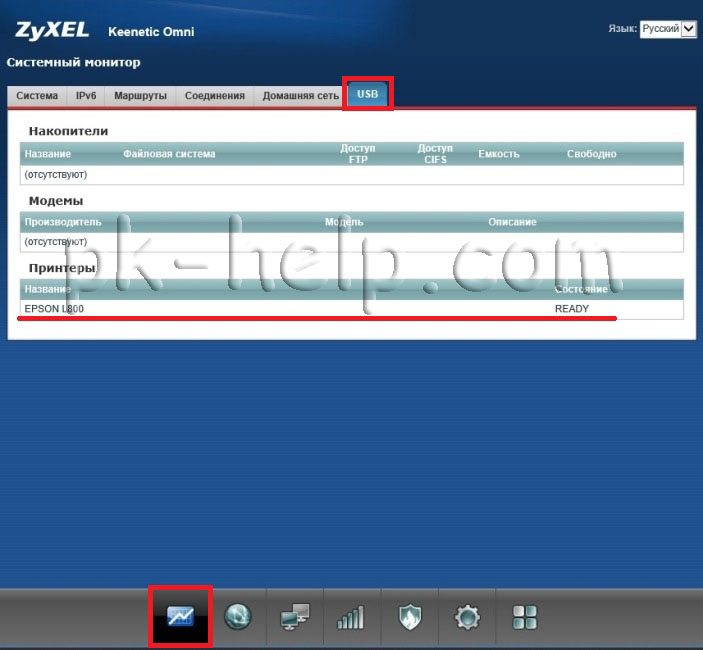Click the Доступ CIFS column header

(x=435, y=154)
